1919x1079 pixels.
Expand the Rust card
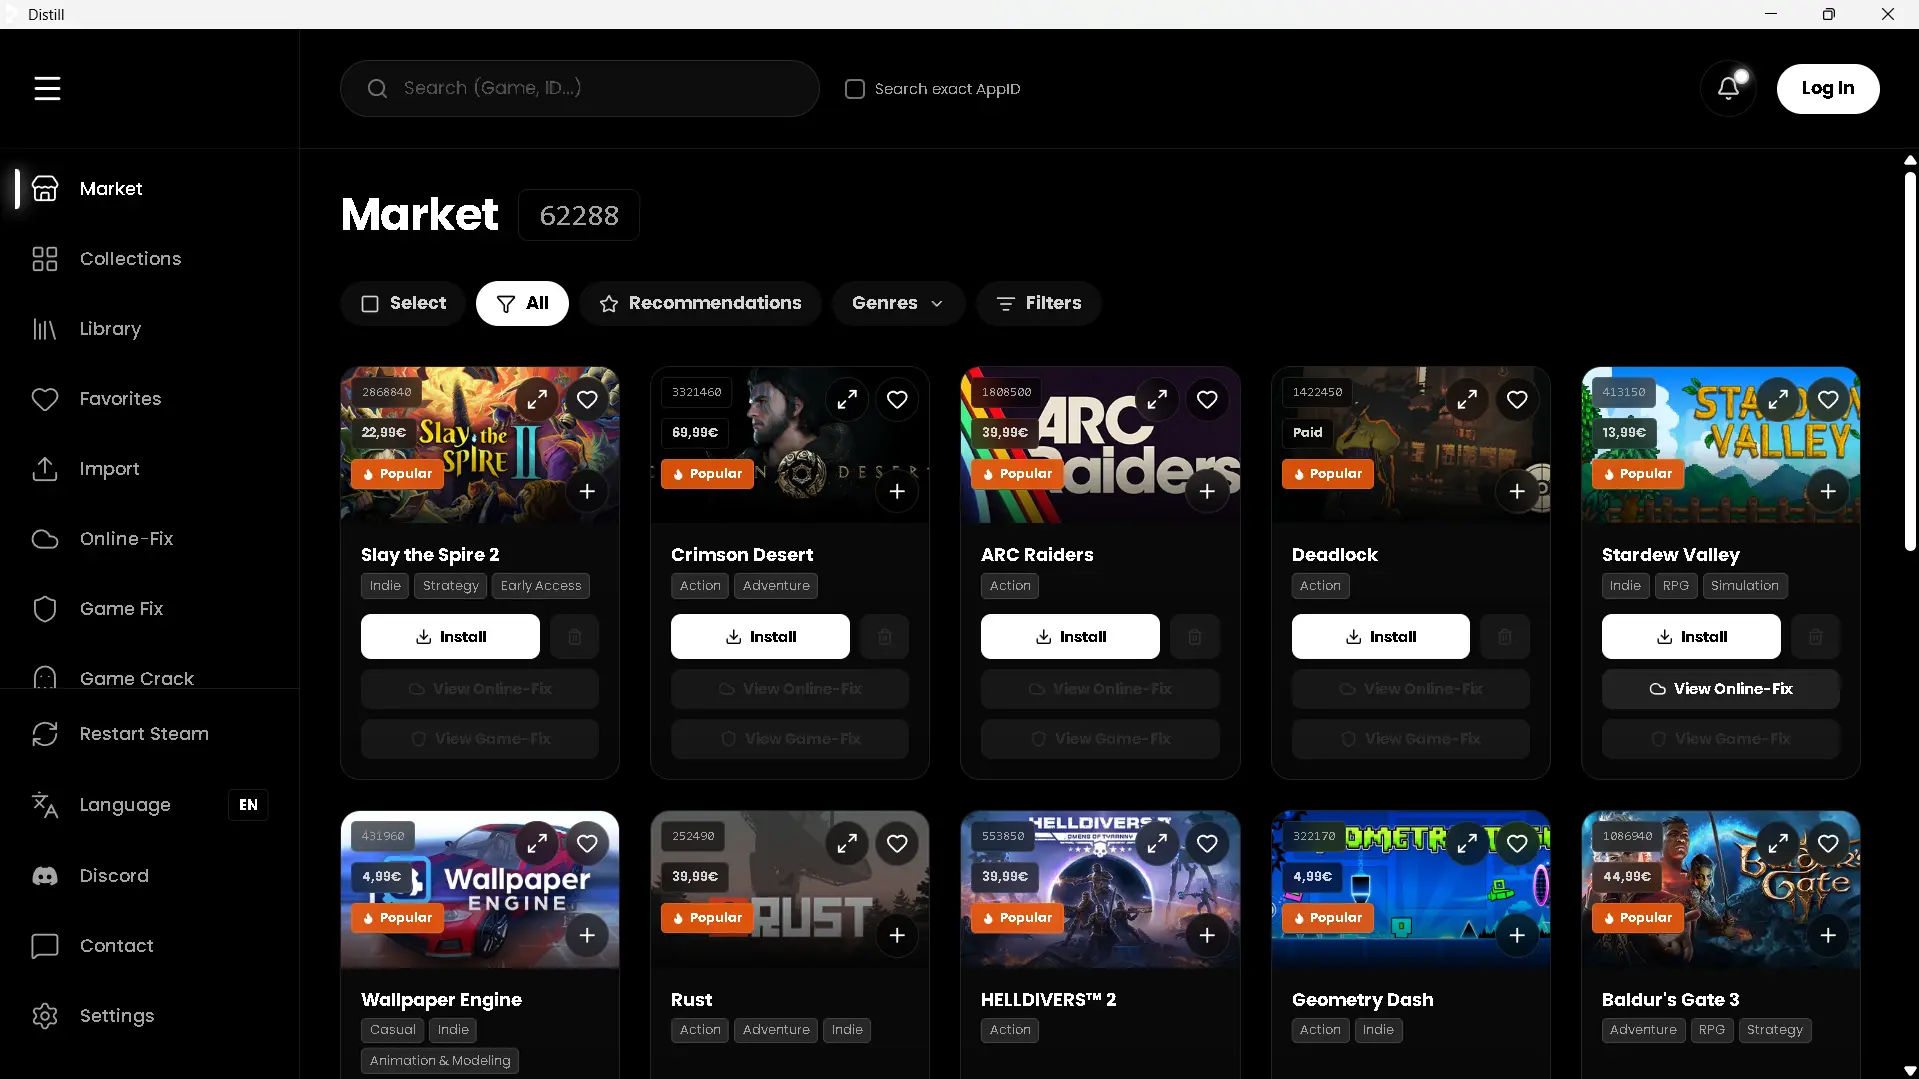click(847, 844)
